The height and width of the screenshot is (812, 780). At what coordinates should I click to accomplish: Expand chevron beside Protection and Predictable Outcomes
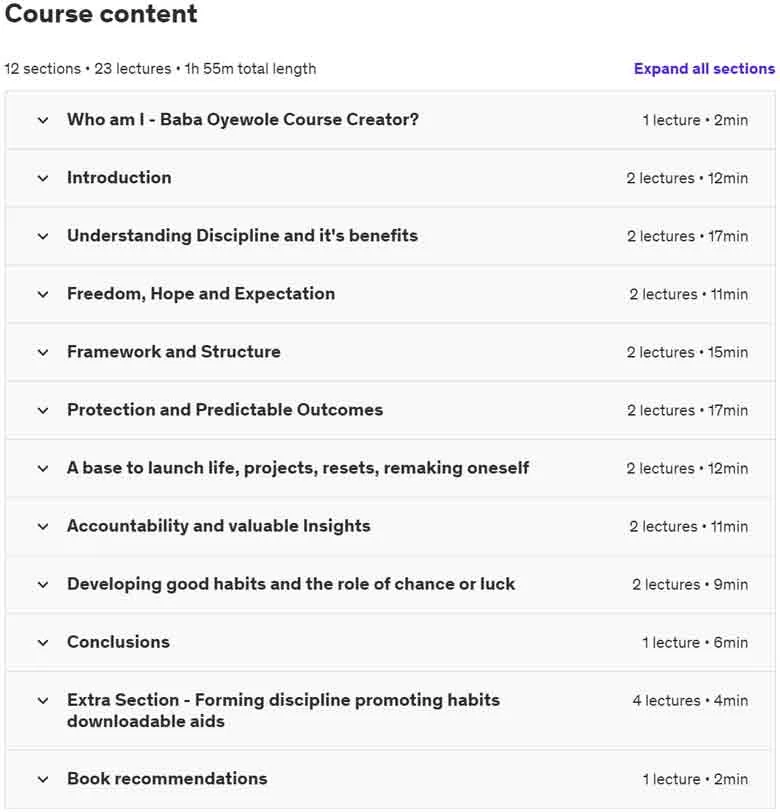pyautogui.click(x=43, y=411)
